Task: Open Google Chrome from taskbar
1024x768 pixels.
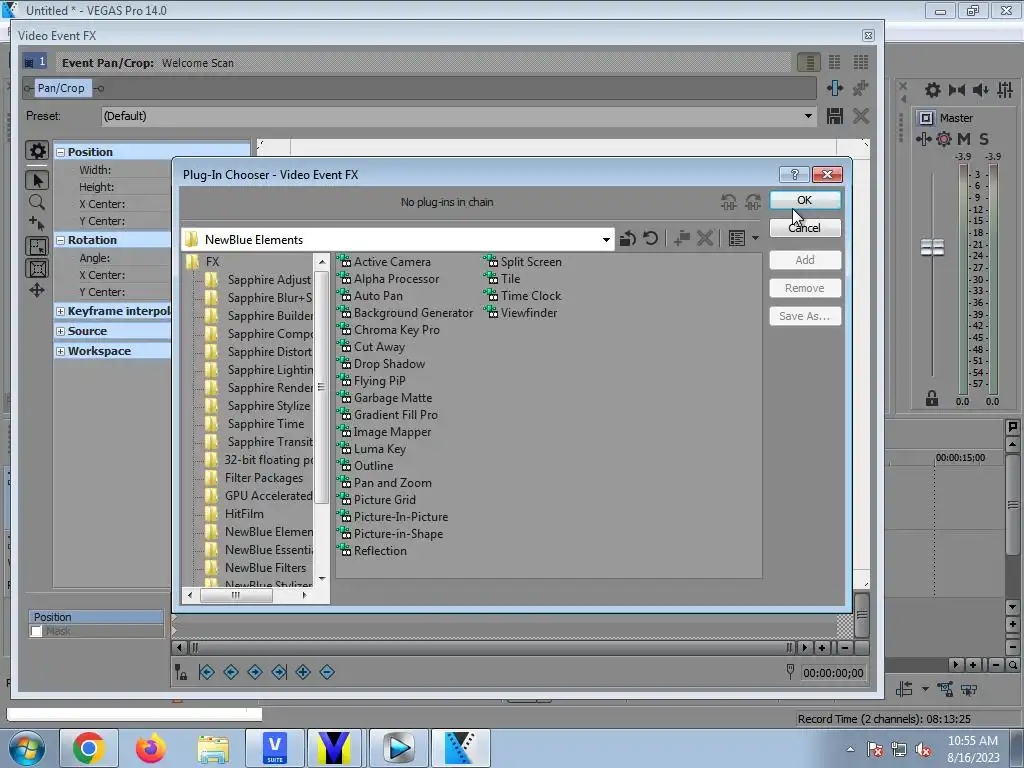Action: coord(89,748)
